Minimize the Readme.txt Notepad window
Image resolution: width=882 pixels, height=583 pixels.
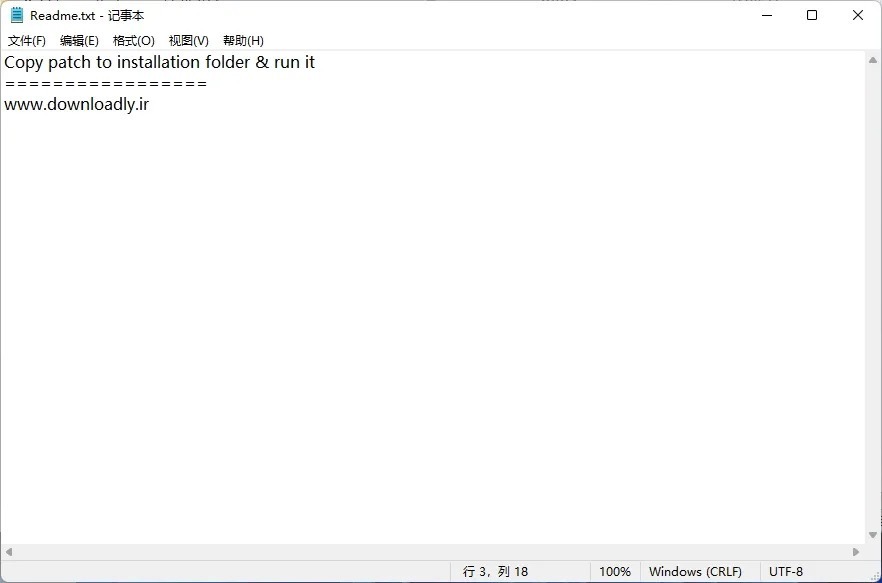pos(766,15)
